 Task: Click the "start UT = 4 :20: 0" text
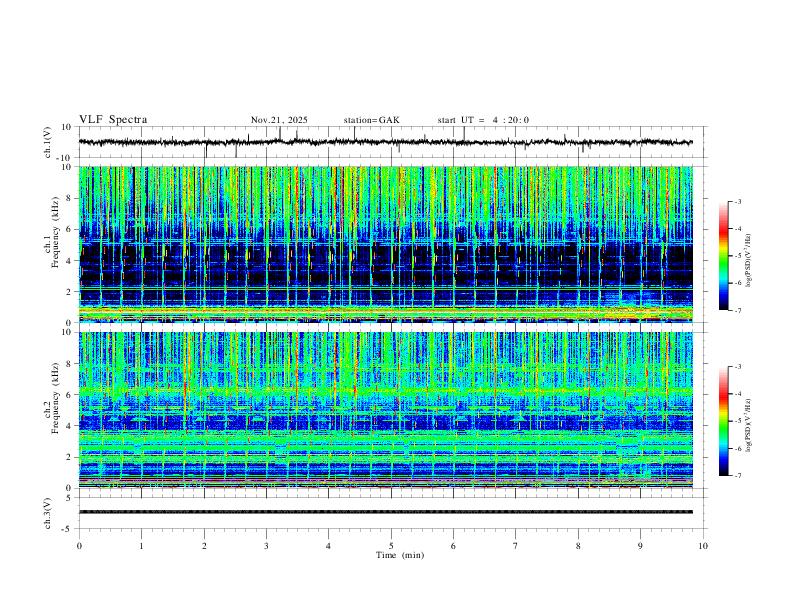click(483, 120)
